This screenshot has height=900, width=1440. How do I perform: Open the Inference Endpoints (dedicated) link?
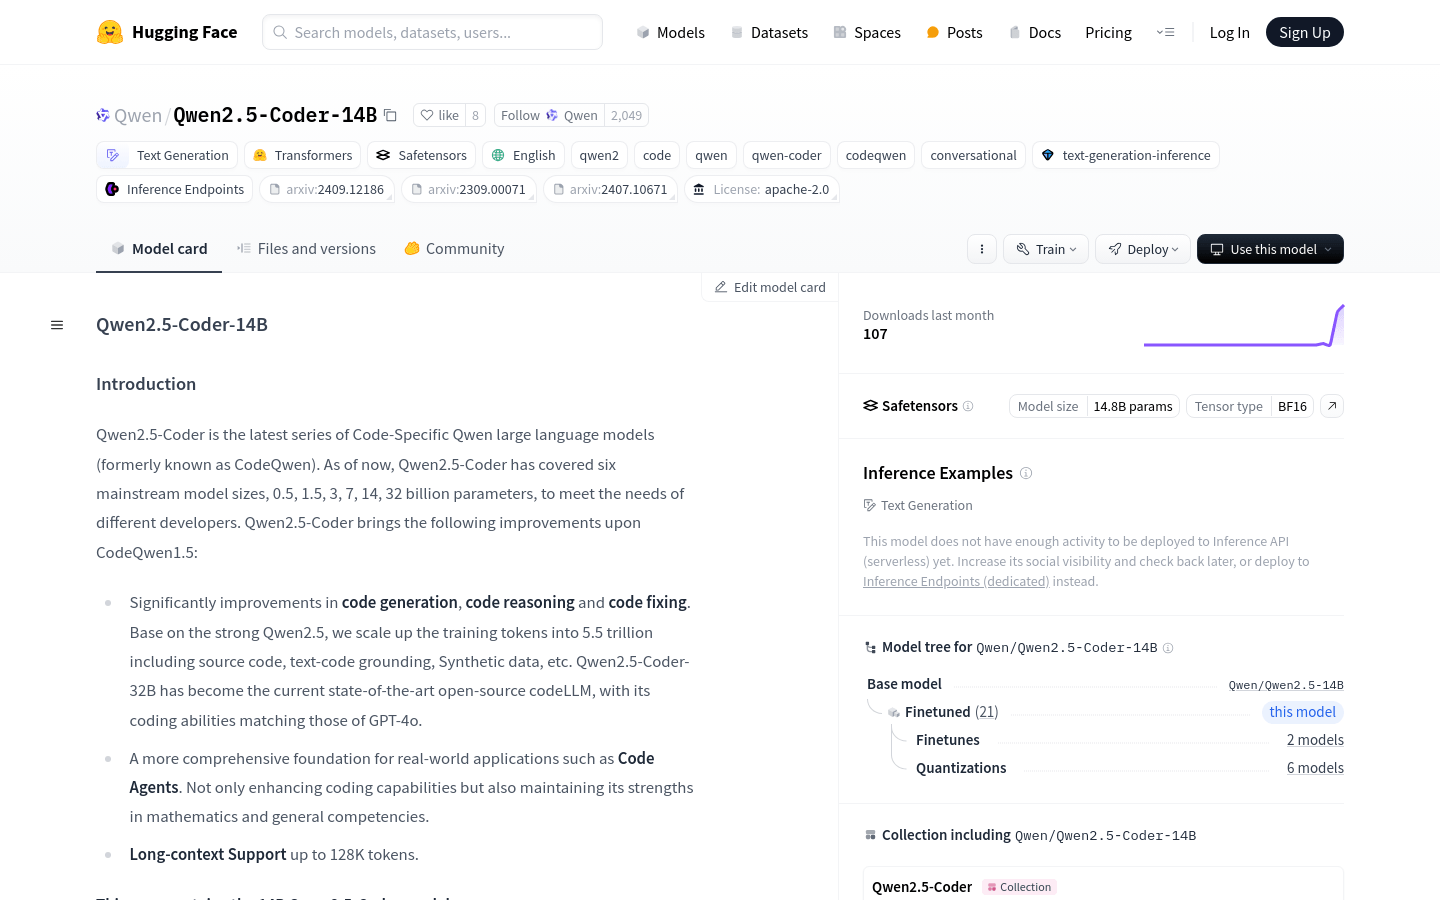[x=956, y=581]
